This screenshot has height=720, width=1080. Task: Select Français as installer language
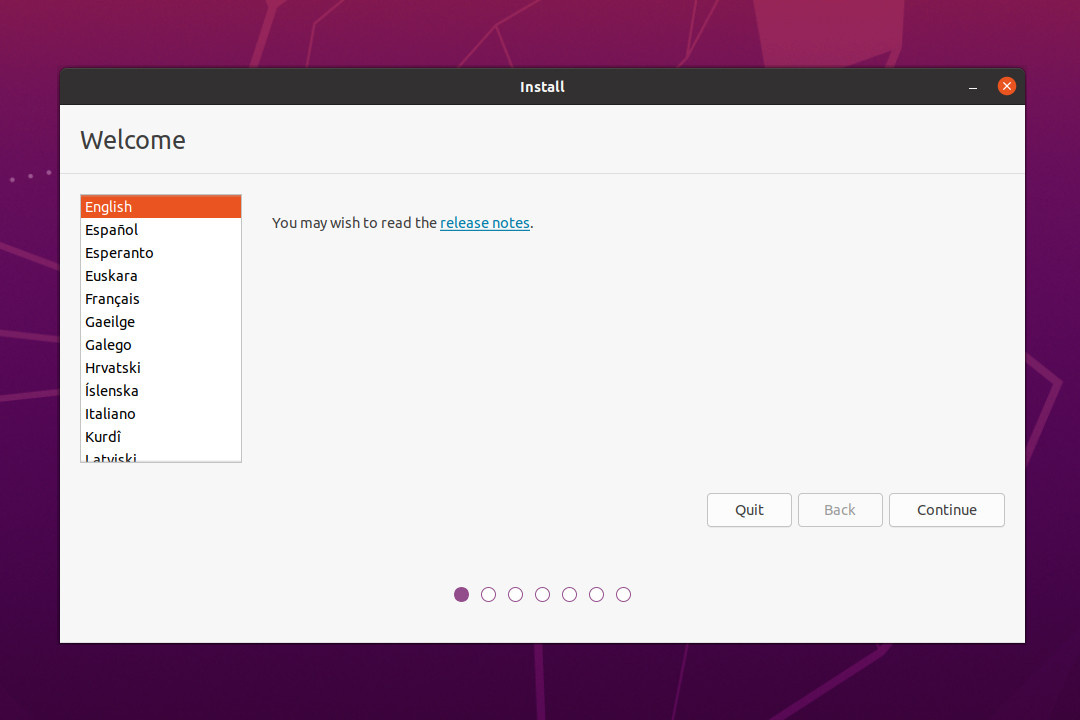[x=160, y=299]
